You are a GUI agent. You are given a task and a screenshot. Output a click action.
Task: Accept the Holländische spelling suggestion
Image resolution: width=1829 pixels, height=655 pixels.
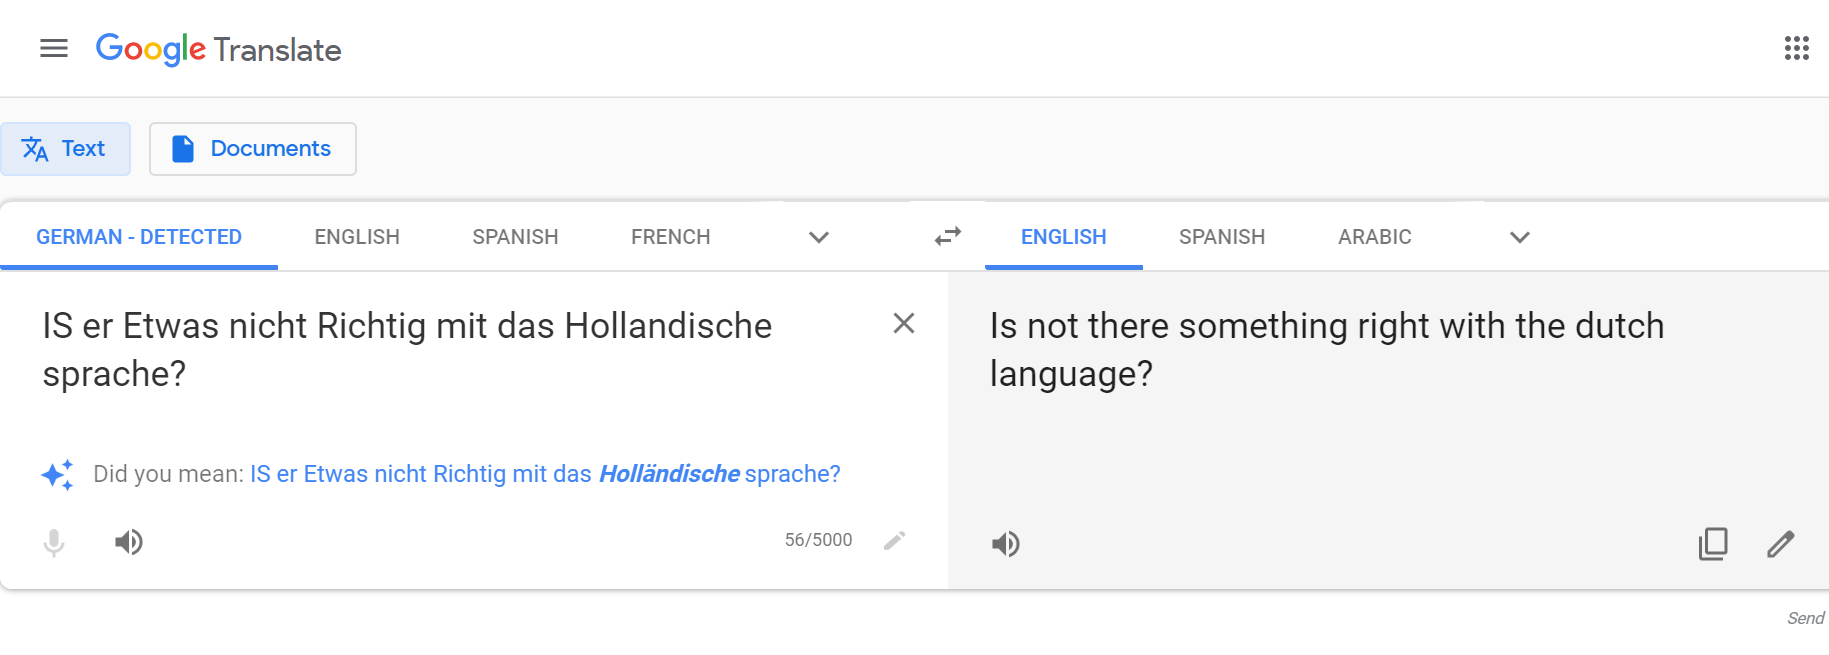(x=545, y=474)
